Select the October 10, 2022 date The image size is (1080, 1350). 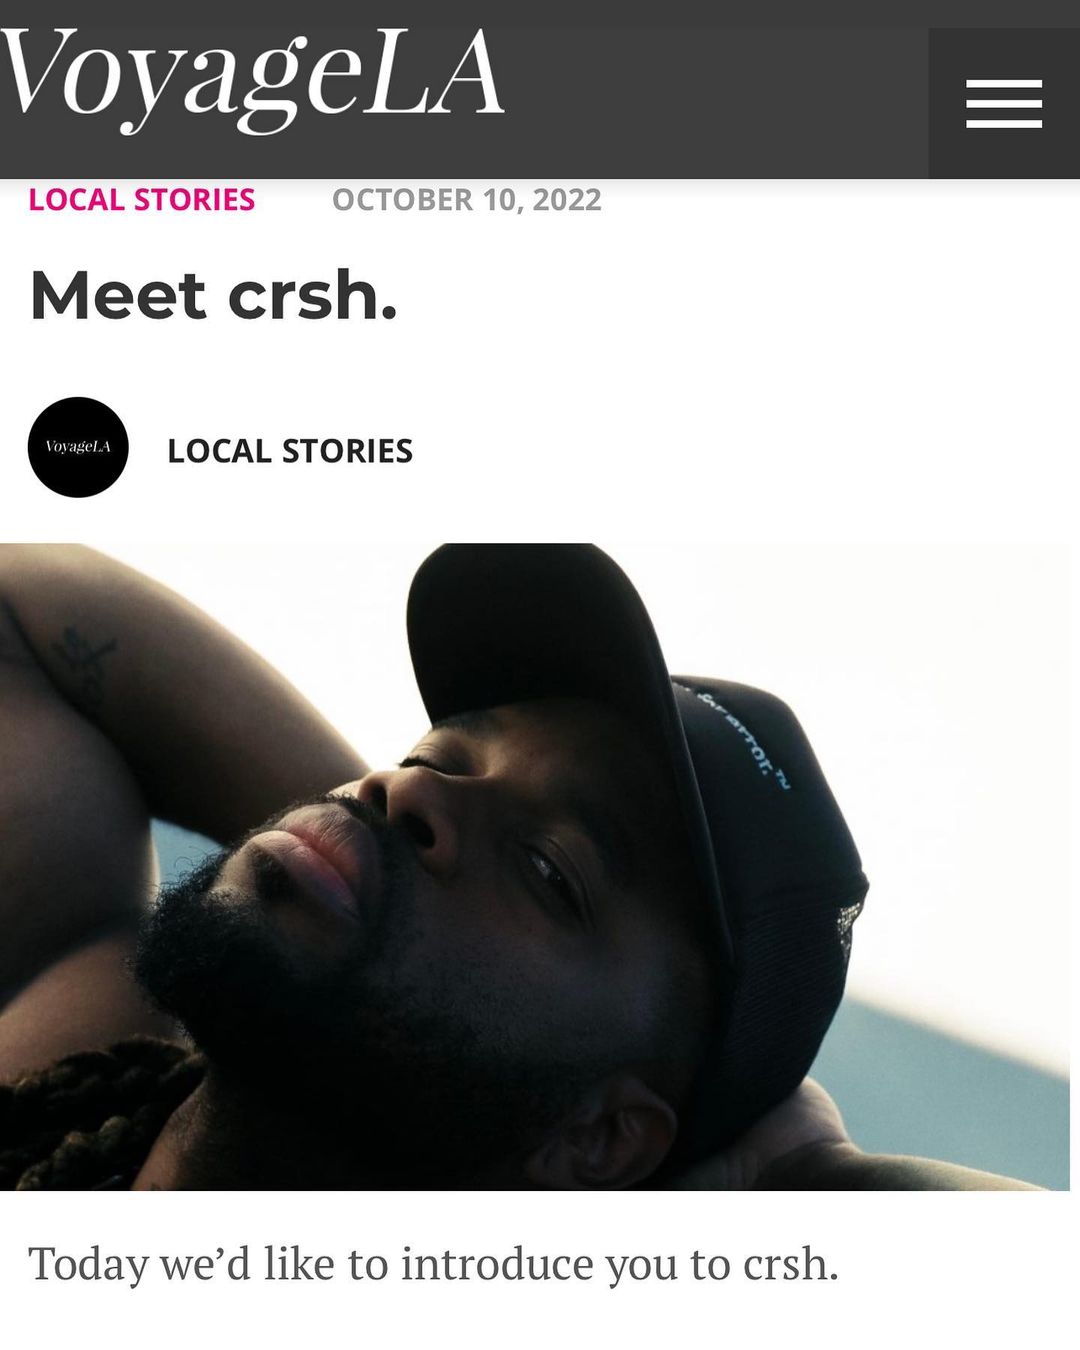467,199
